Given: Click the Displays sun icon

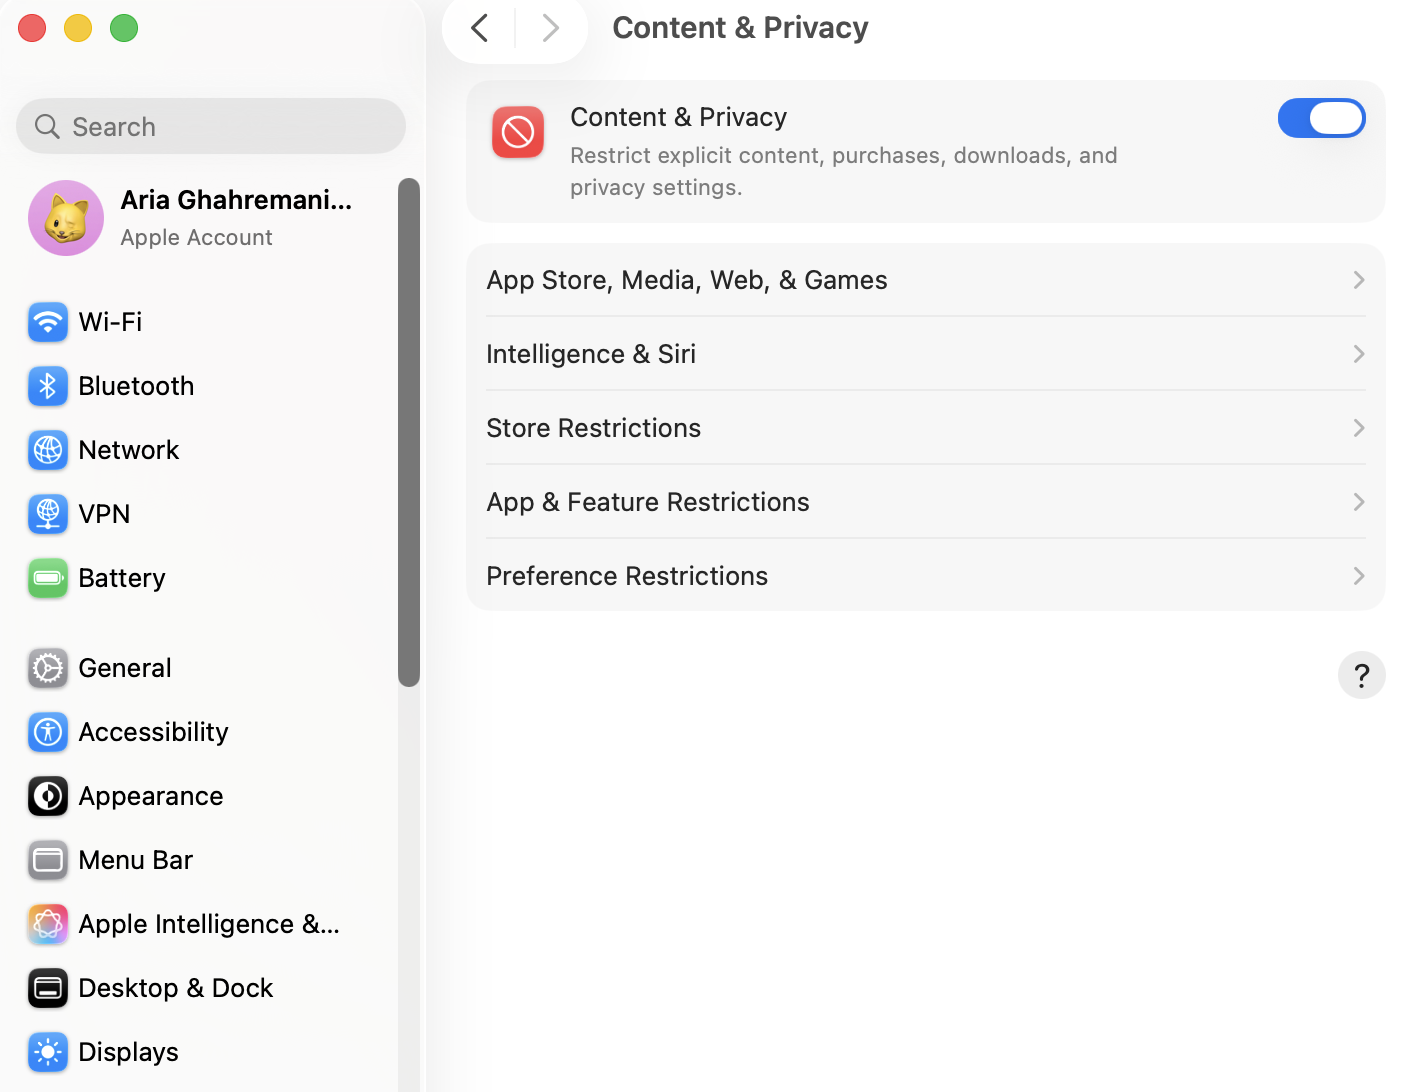Looking at the screenshot, I should (x=48, y=1052).
